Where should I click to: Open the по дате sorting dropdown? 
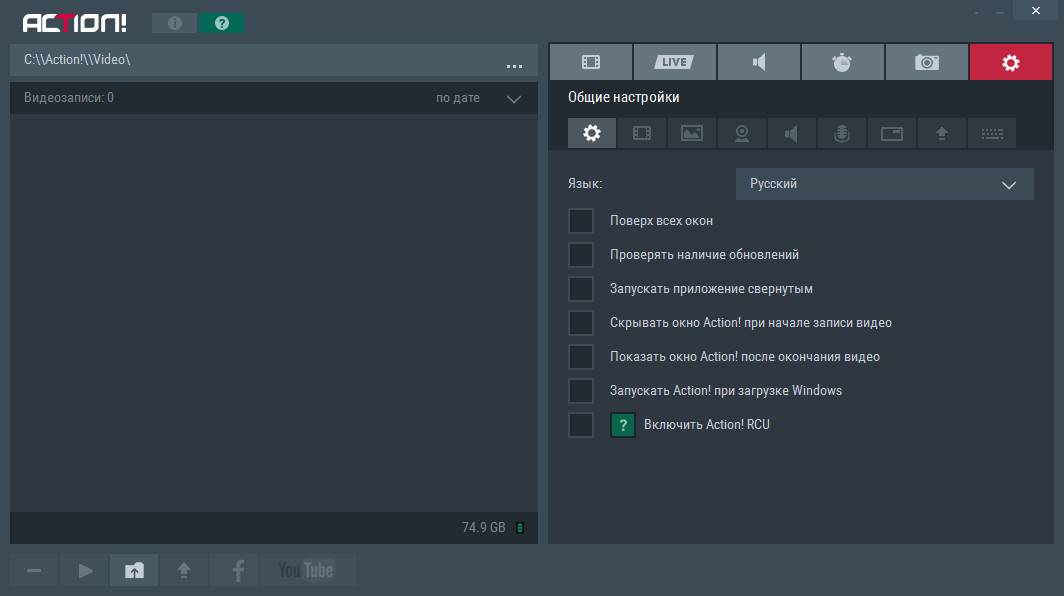point(478,98)
